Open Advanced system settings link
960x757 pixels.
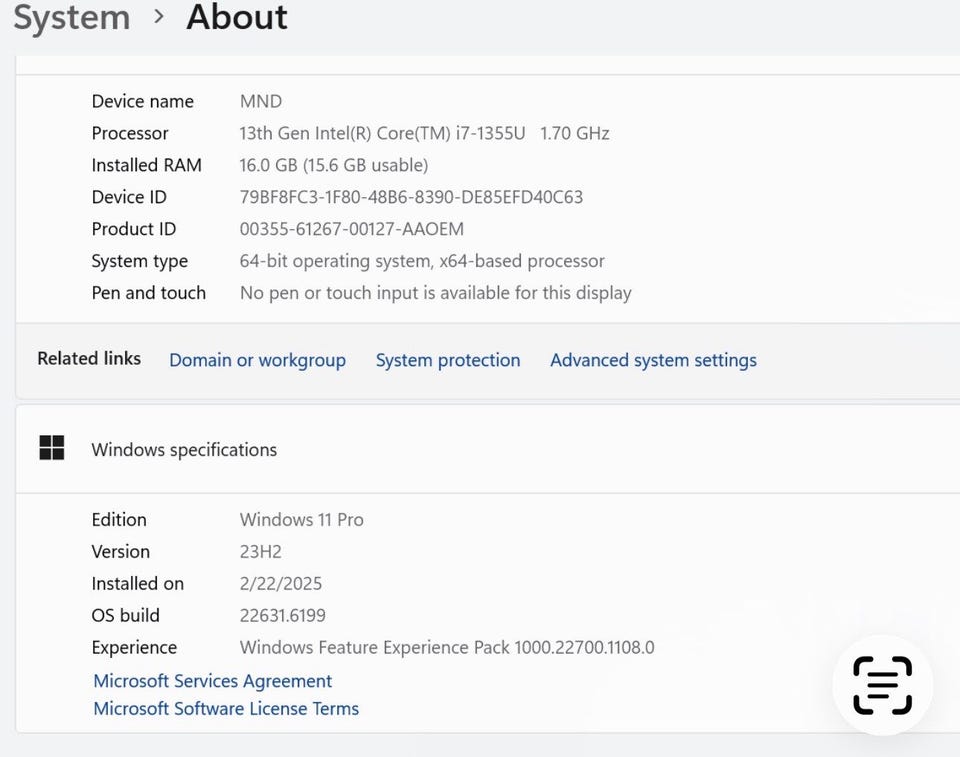[653, 360]
